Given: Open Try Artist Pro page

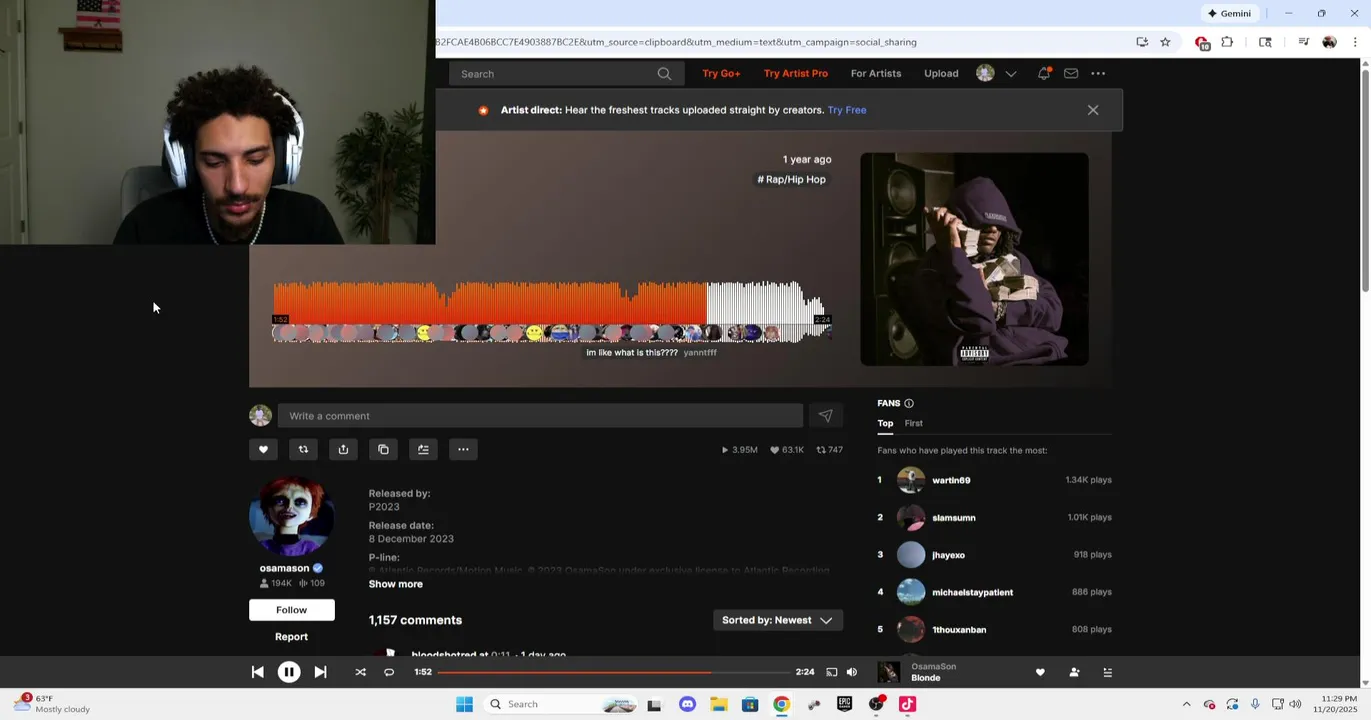Looking at the screenshot, I should (x=796, y=73).
